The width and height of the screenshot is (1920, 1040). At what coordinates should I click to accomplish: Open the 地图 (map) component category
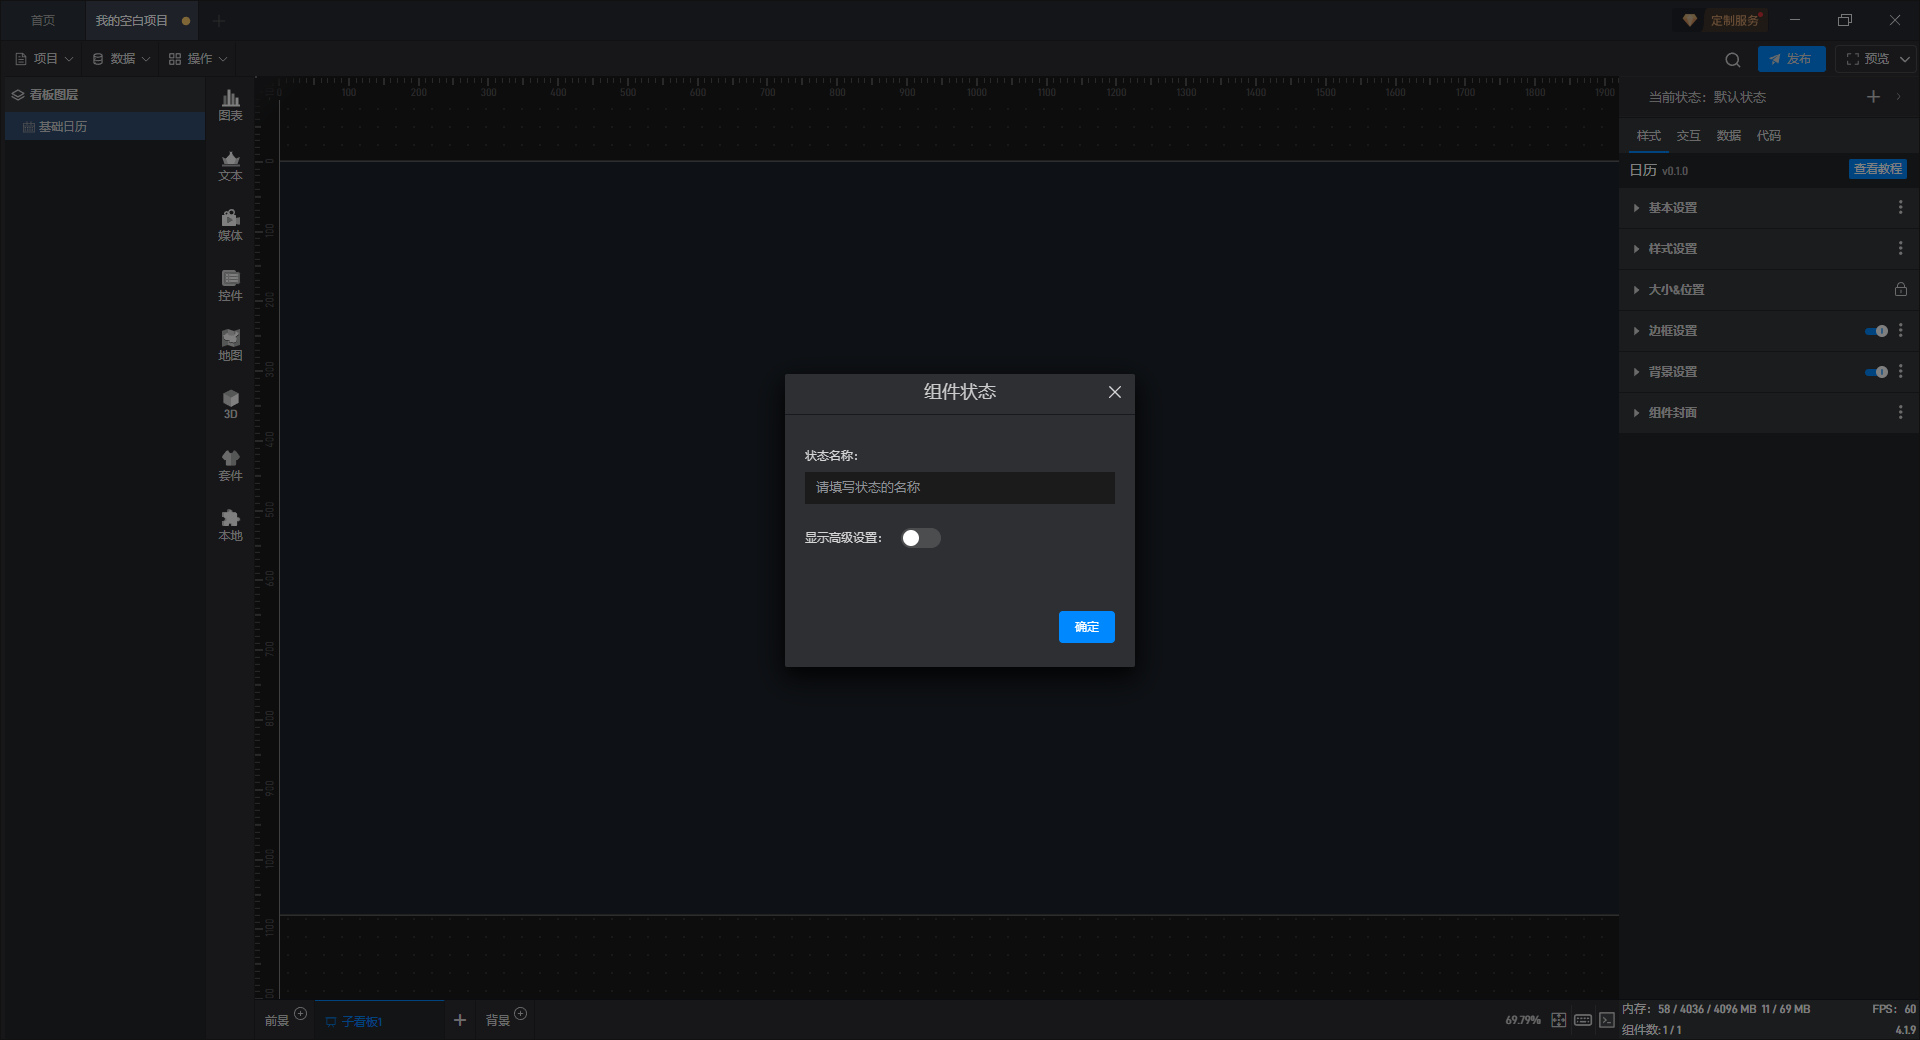pyautogui.click(x=230, y=345)
